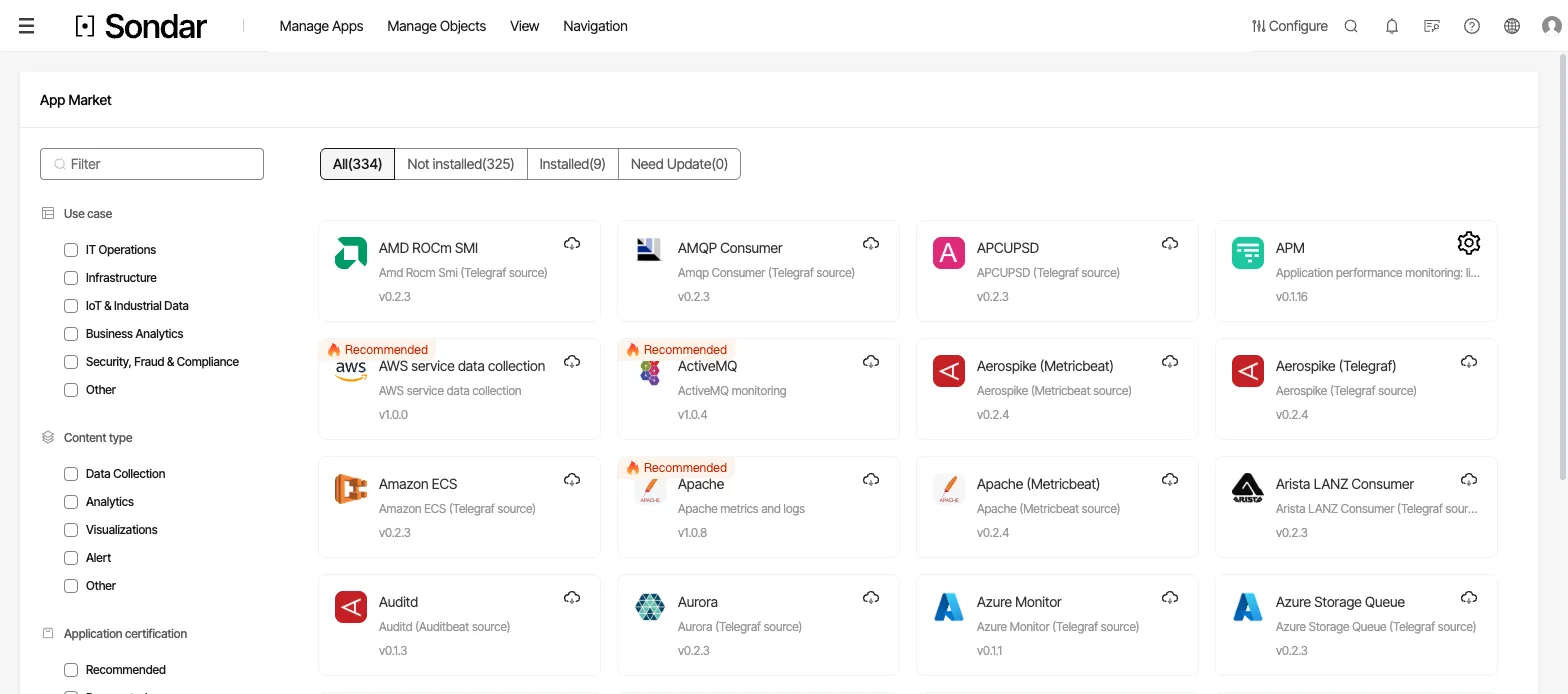Download Arista LANZ Consumer app
Image resolution: width=1568 pixels, height=694 pixels.
(x=1469, y=480)
